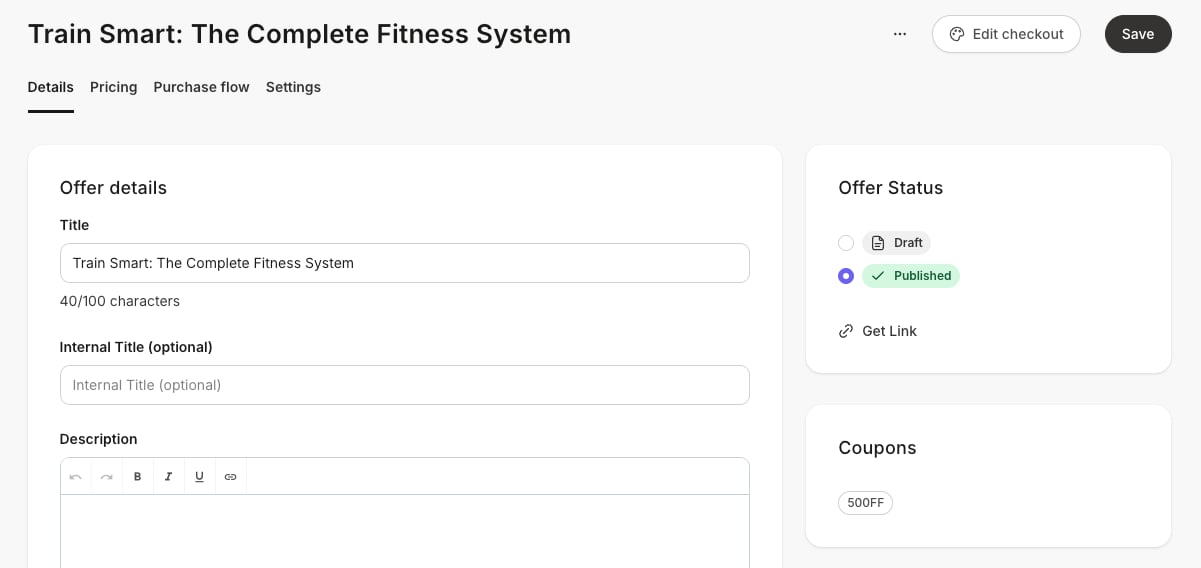Click the Offer Status heading
Viewport: 1201px width, 568px height.
click(x=890, y=188)
